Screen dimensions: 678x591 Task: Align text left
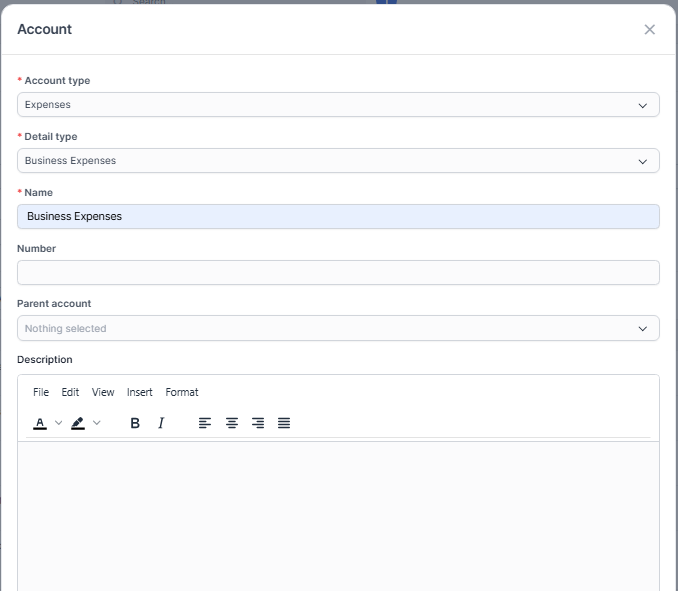(205, 423)
